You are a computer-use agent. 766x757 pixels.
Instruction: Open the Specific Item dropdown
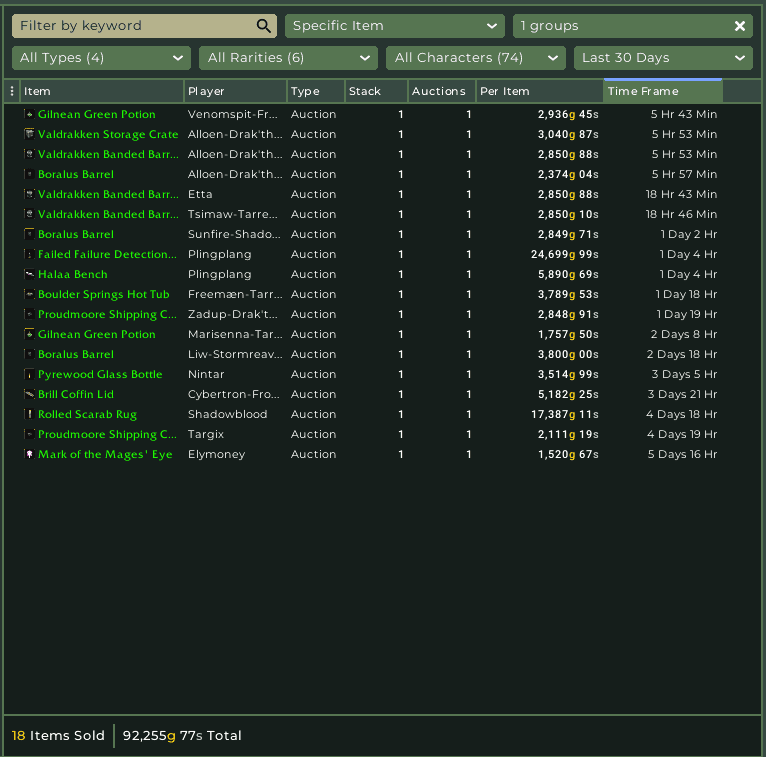395,26
